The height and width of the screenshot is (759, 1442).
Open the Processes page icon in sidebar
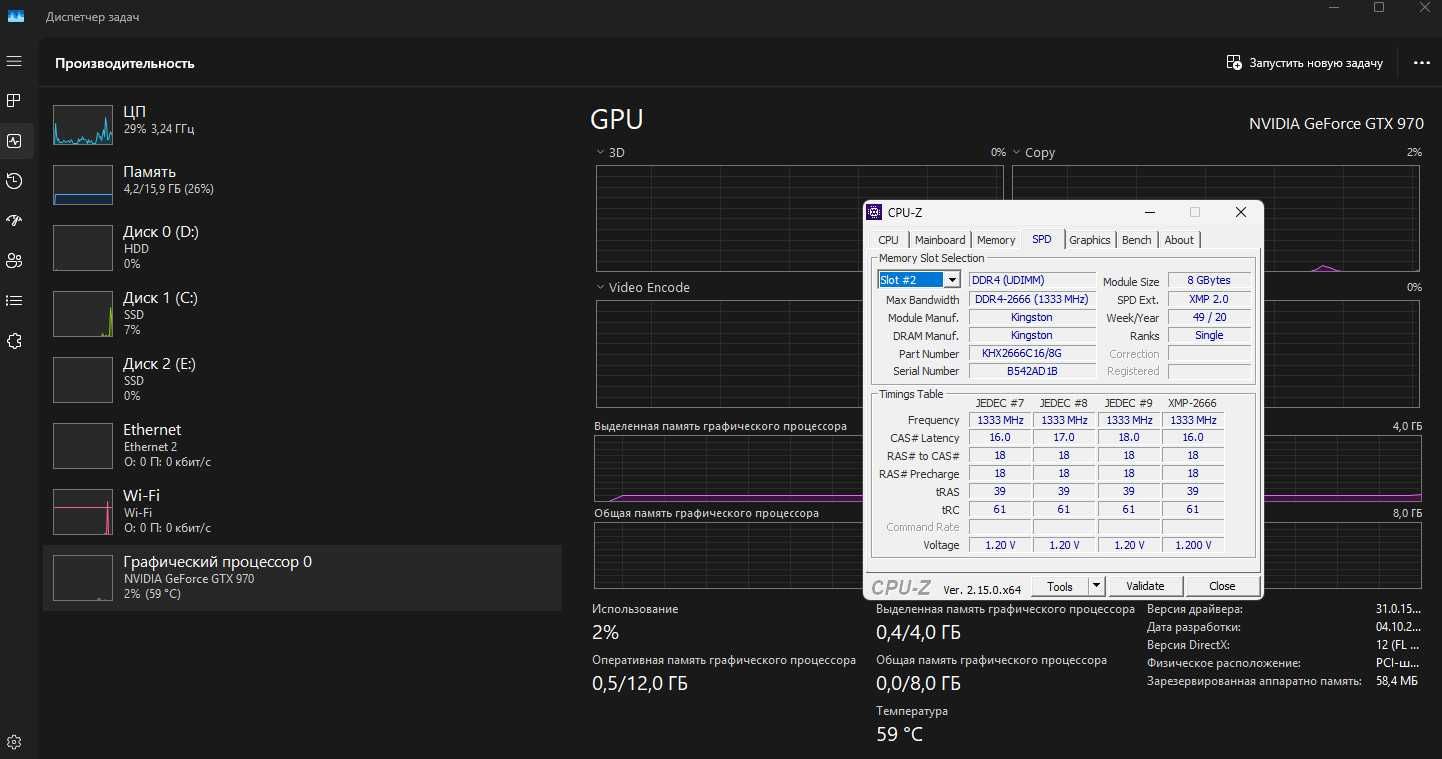[x=14, y=101]
